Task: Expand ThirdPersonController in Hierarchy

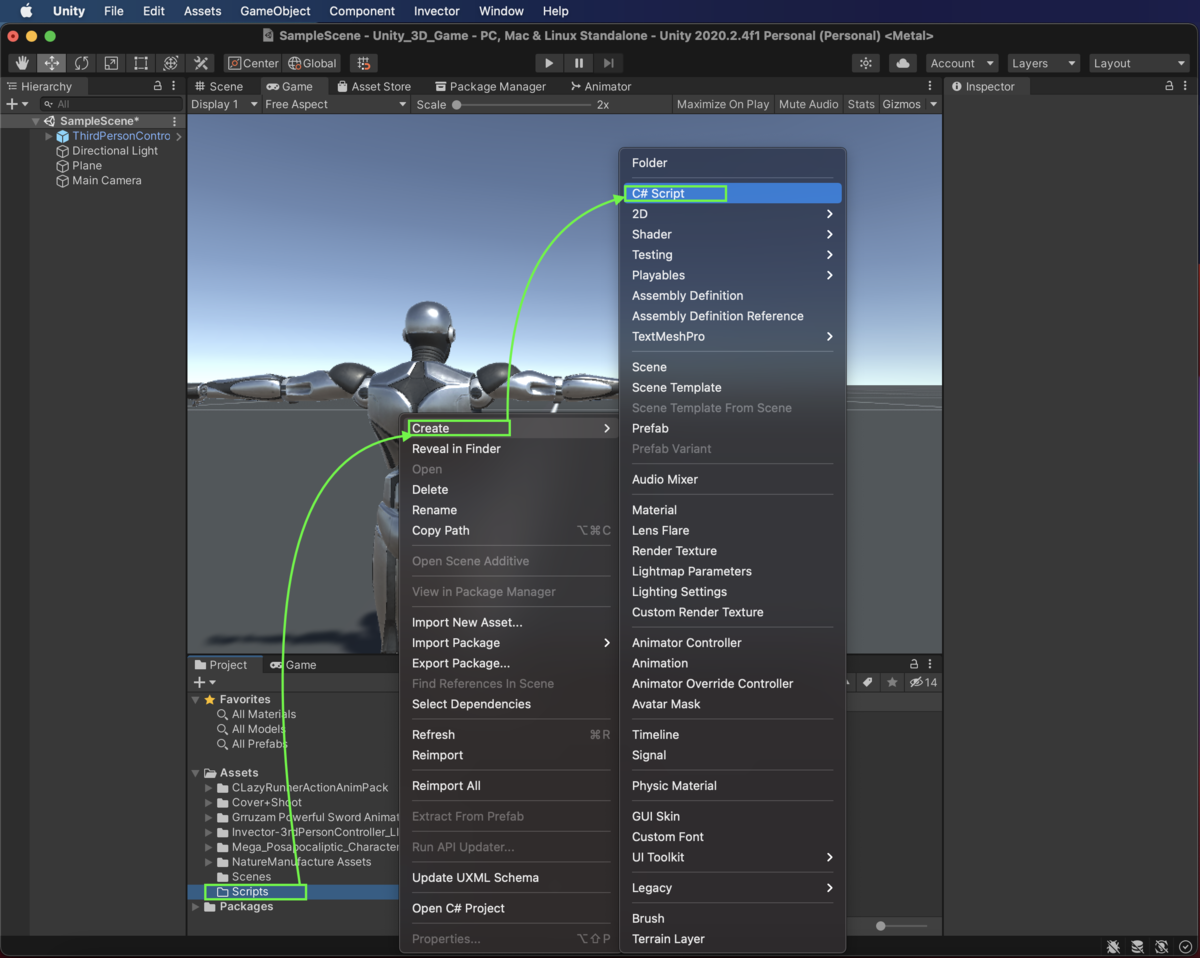Action: [x=49, y=136]
